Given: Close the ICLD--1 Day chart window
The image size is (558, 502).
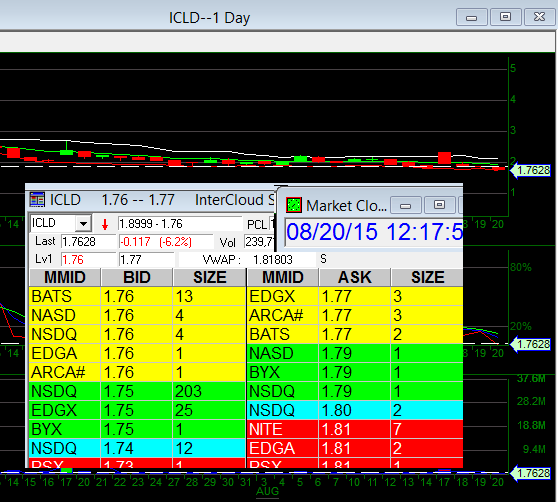Looking at the screenshot, I should (539, 17).
